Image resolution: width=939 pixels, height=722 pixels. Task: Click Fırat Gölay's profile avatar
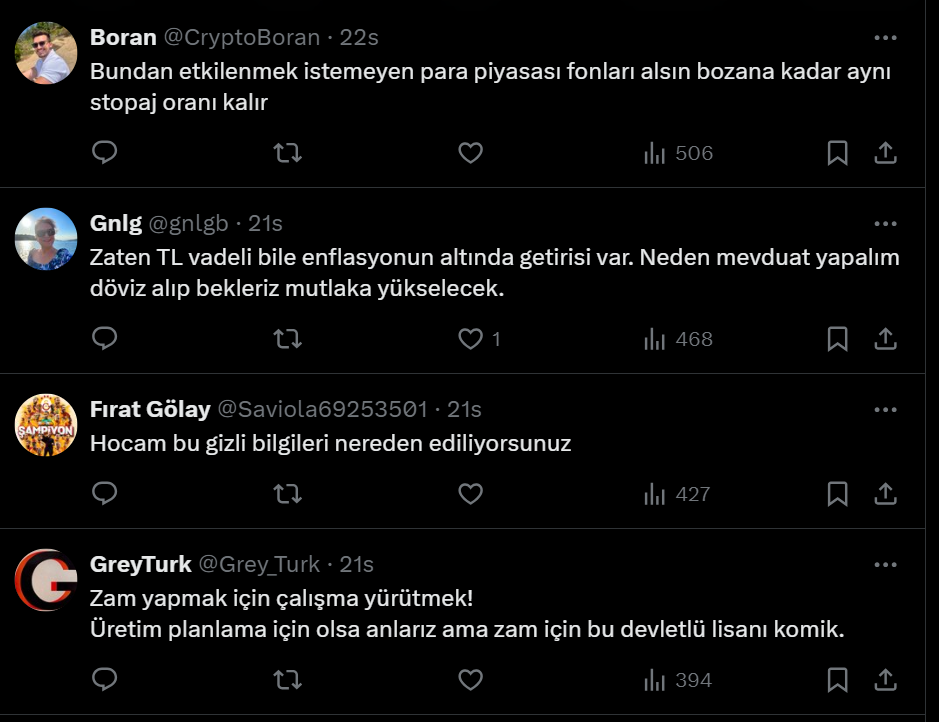46,425
